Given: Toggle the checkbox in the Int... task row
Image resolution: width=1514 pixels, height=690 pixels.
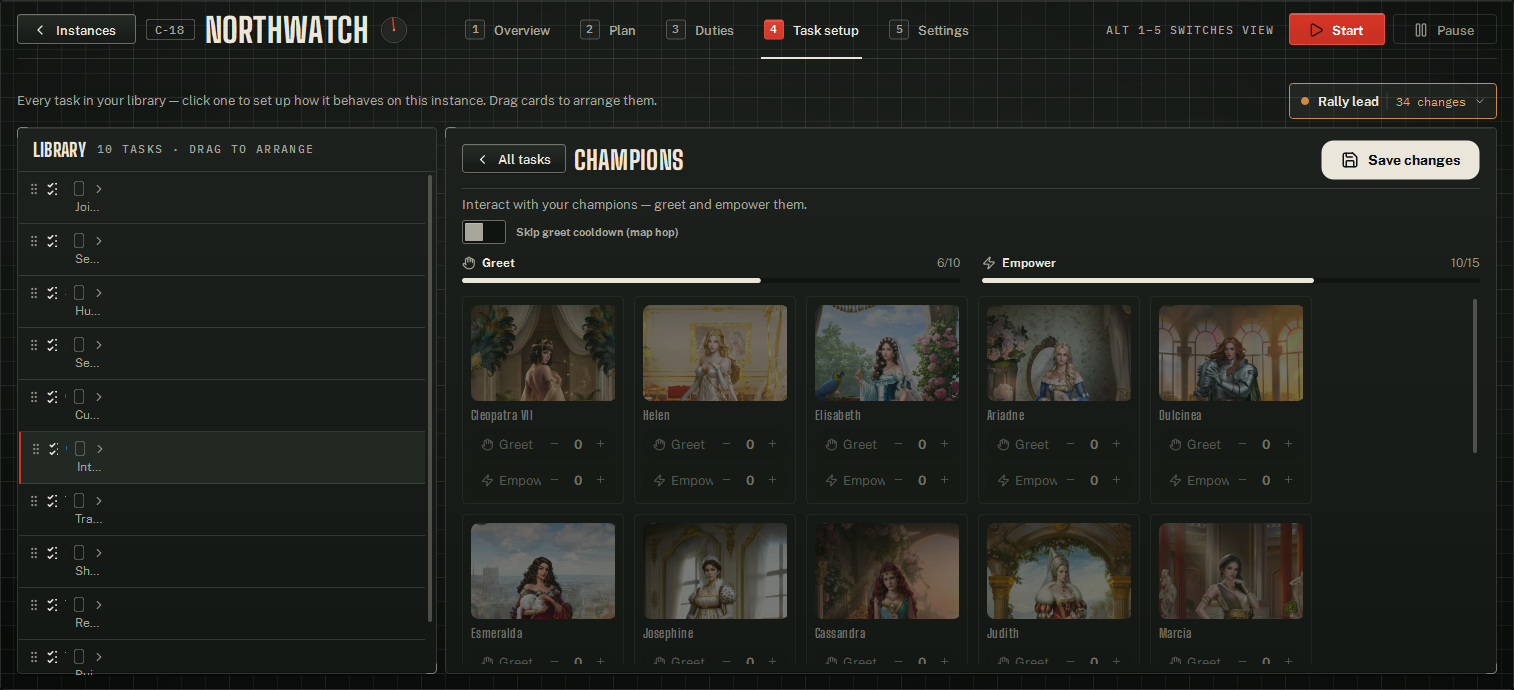Looking at the screenshot, I should pos(81,448).
